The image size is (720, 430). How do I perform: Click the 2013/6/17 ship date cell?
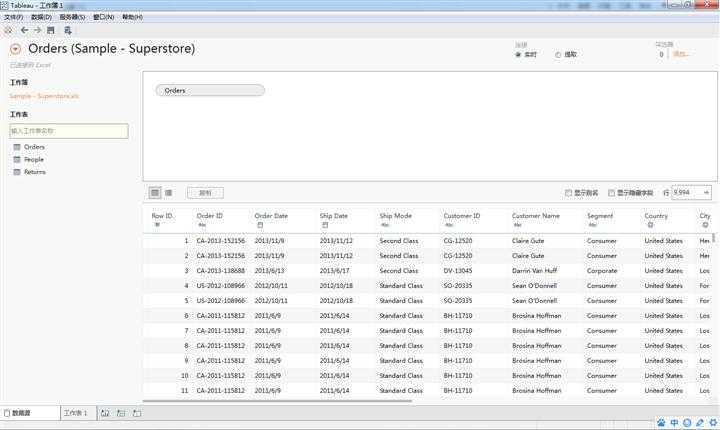pos(334,271)
